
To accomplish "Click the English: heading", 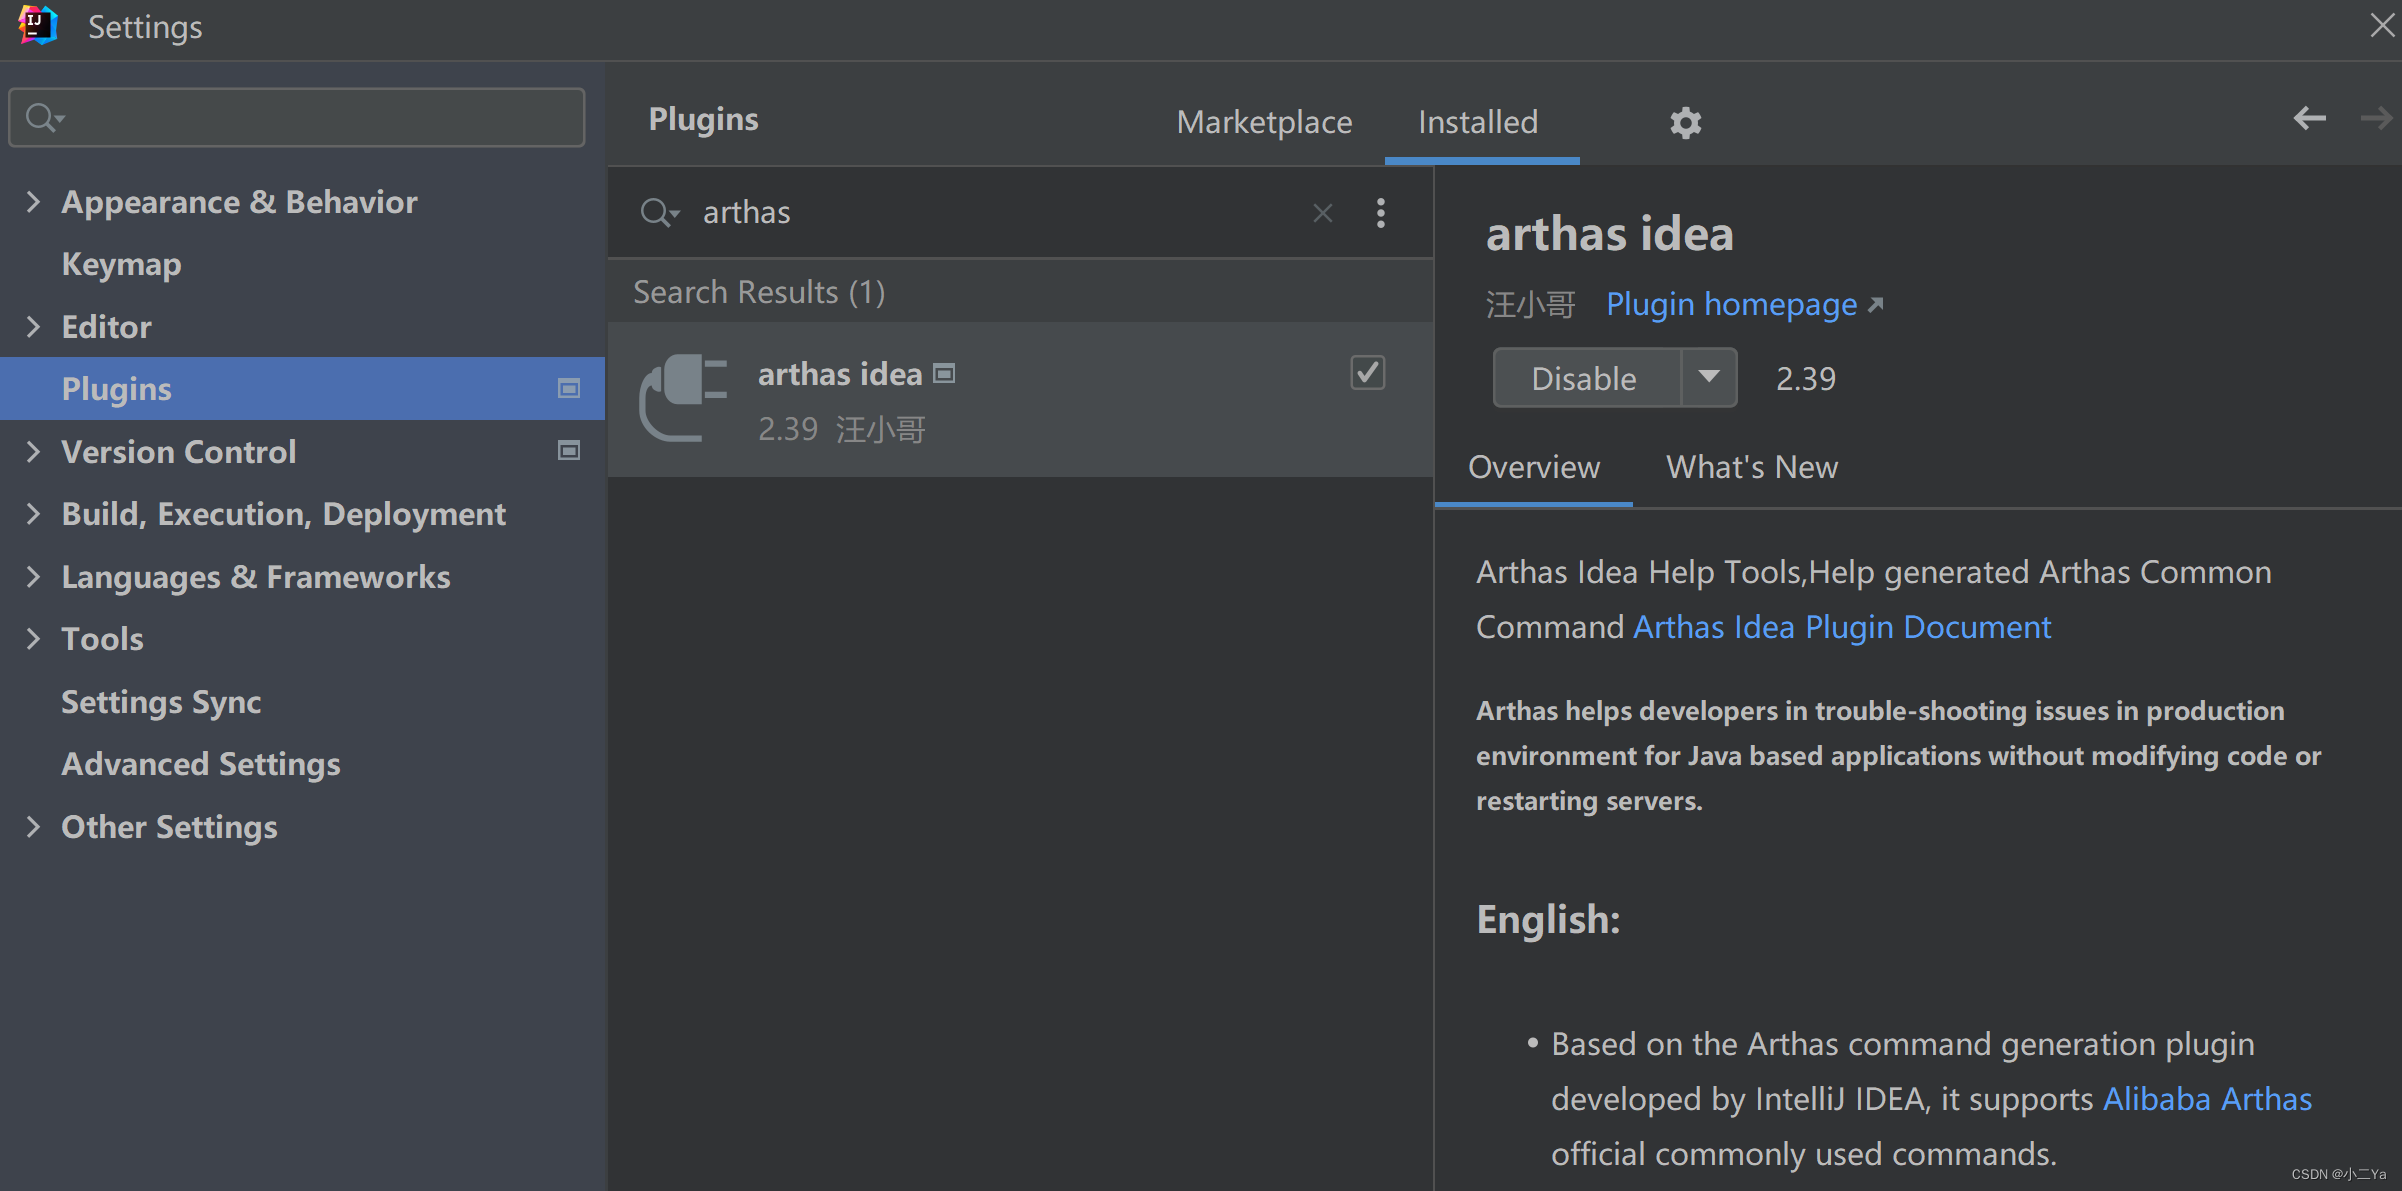I will click(1548, 919).
